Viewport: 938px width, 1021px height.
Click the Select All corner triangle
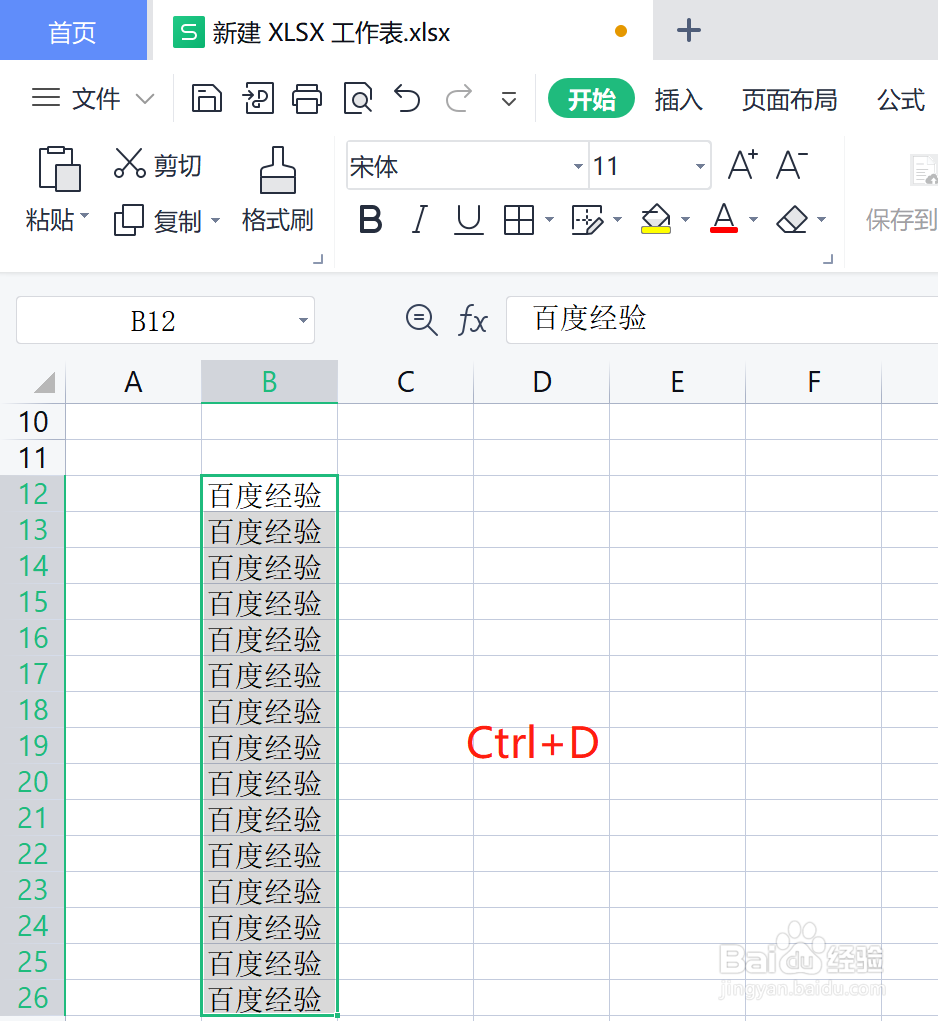tap(44, 382)
